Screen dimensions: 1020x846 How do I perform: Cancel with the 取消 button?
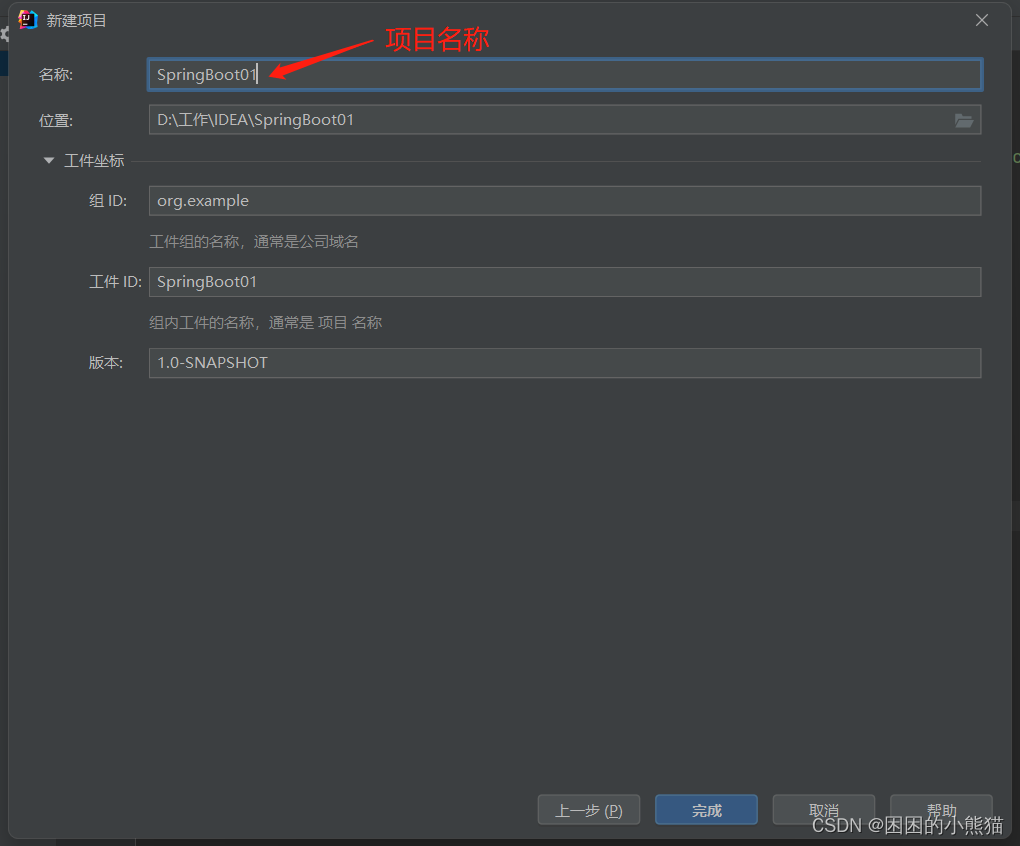(824, 810)
